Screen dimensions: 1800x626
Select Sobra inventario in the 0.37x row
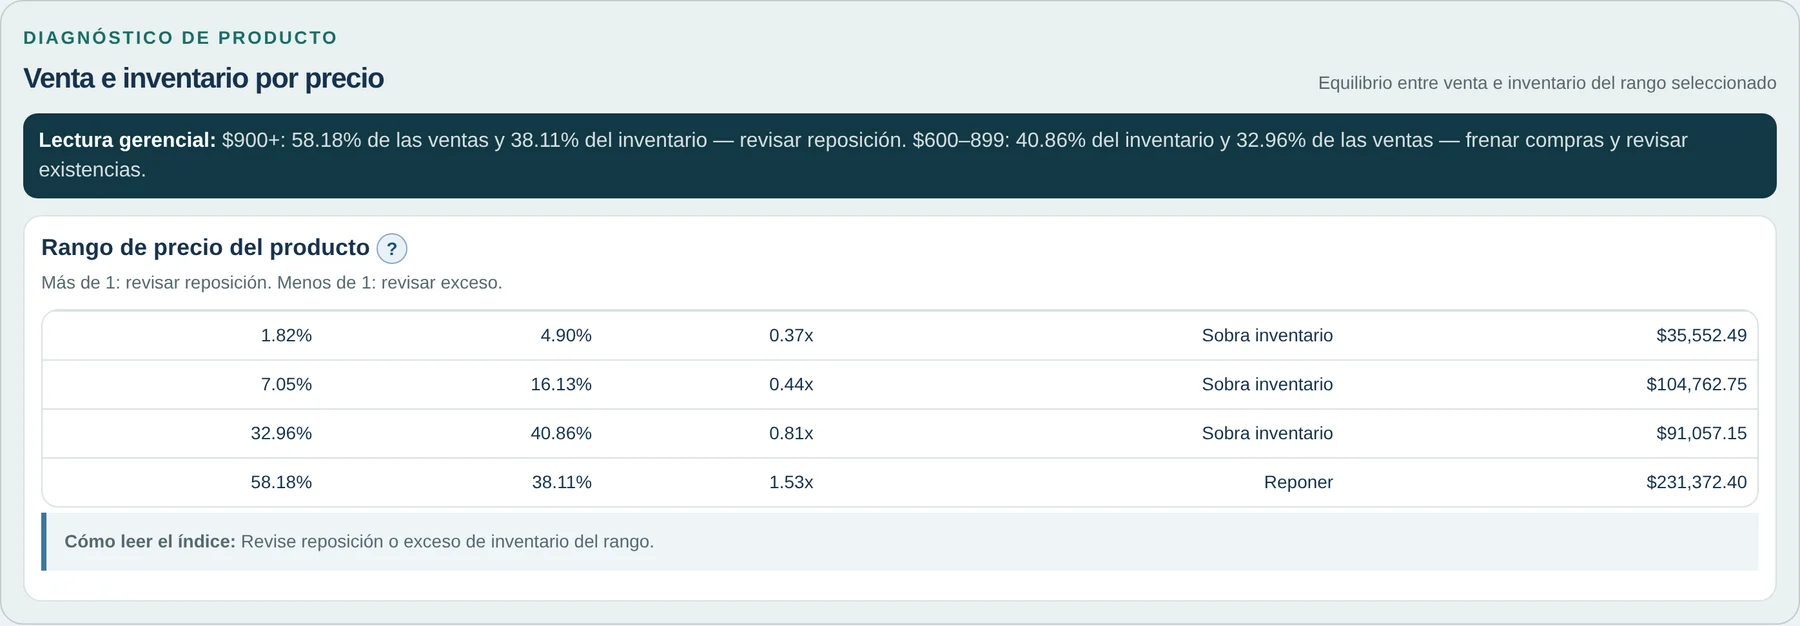(1267, 336)
